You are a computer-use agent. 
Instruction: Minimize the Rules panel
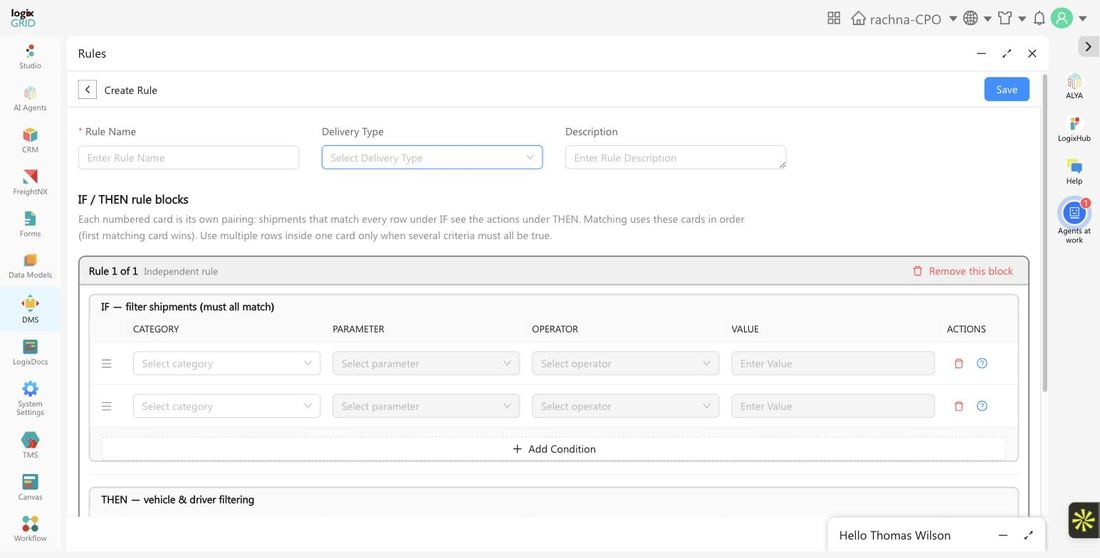[x=981, y=53]
